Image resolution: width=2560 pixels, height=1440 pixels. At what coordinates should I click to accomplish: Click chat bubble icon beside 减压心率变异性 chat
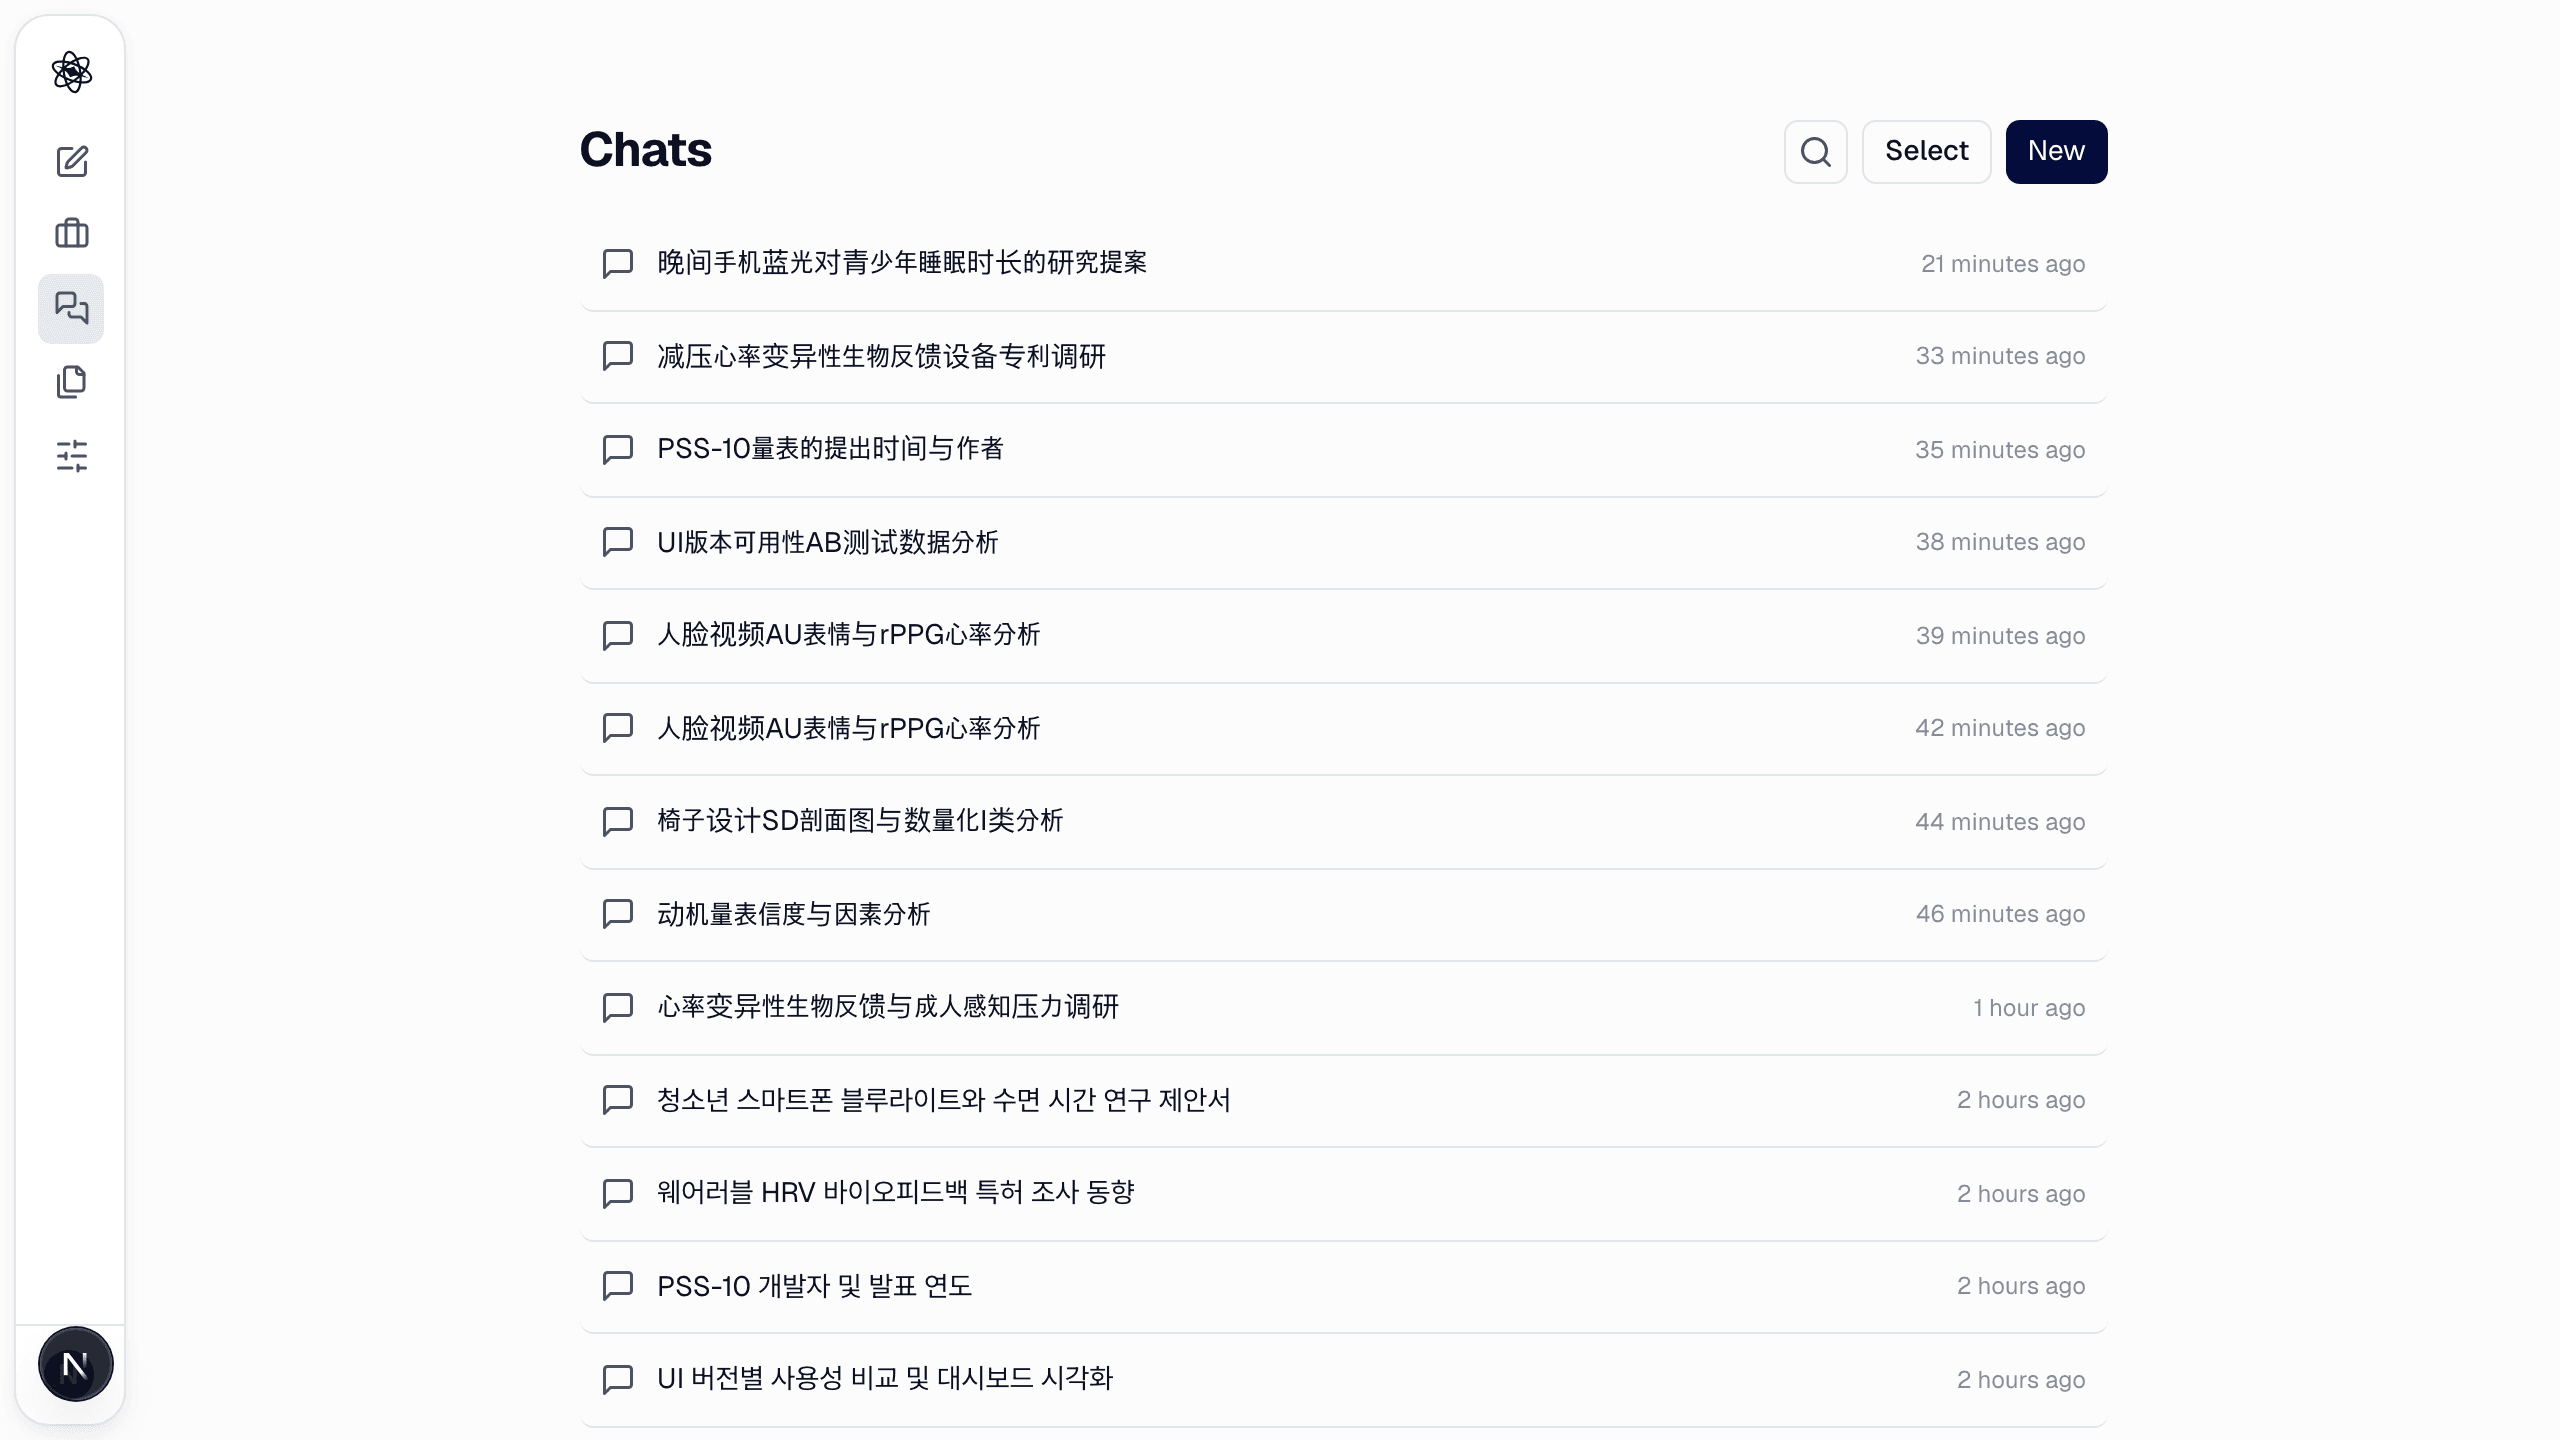(618, 357)
